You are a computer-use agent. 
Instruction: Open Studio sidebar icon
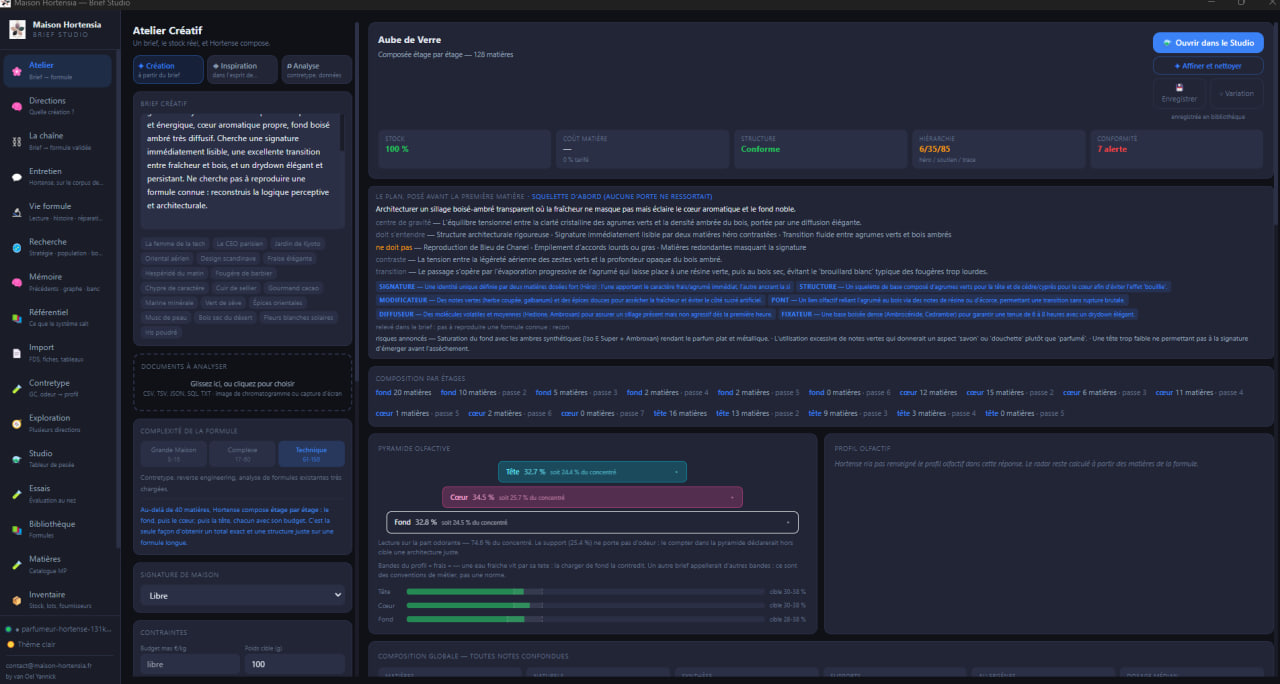click(17, 458)
